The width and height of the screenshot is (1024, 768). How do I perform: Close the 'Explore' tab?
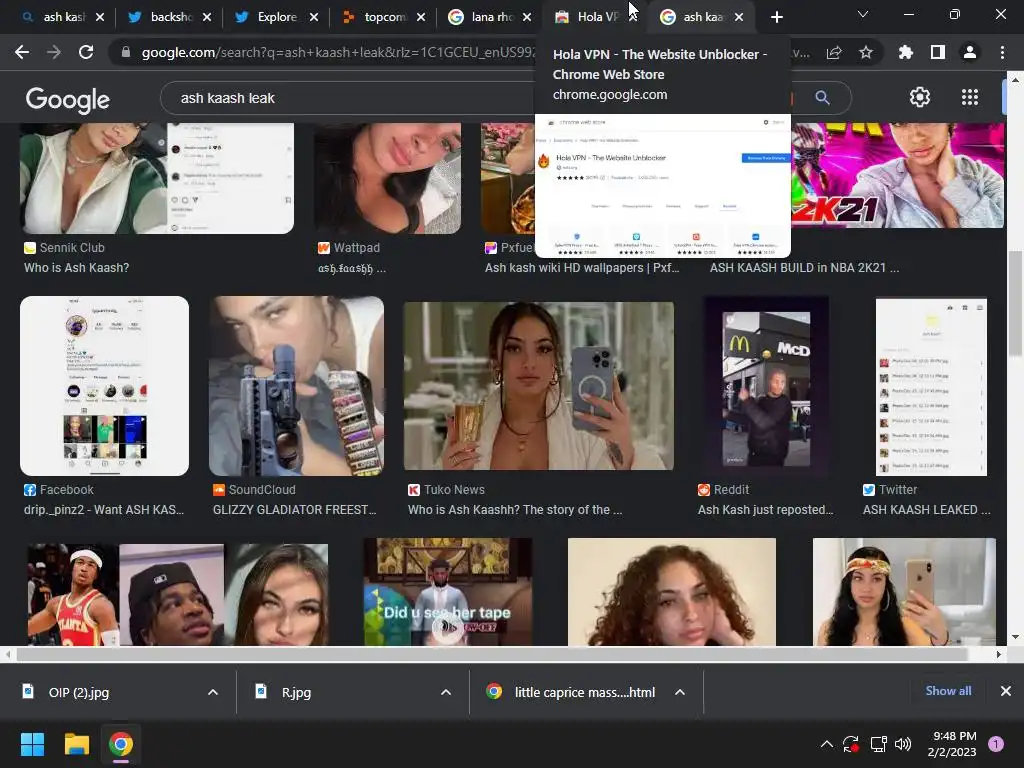[x=313, y=17]
